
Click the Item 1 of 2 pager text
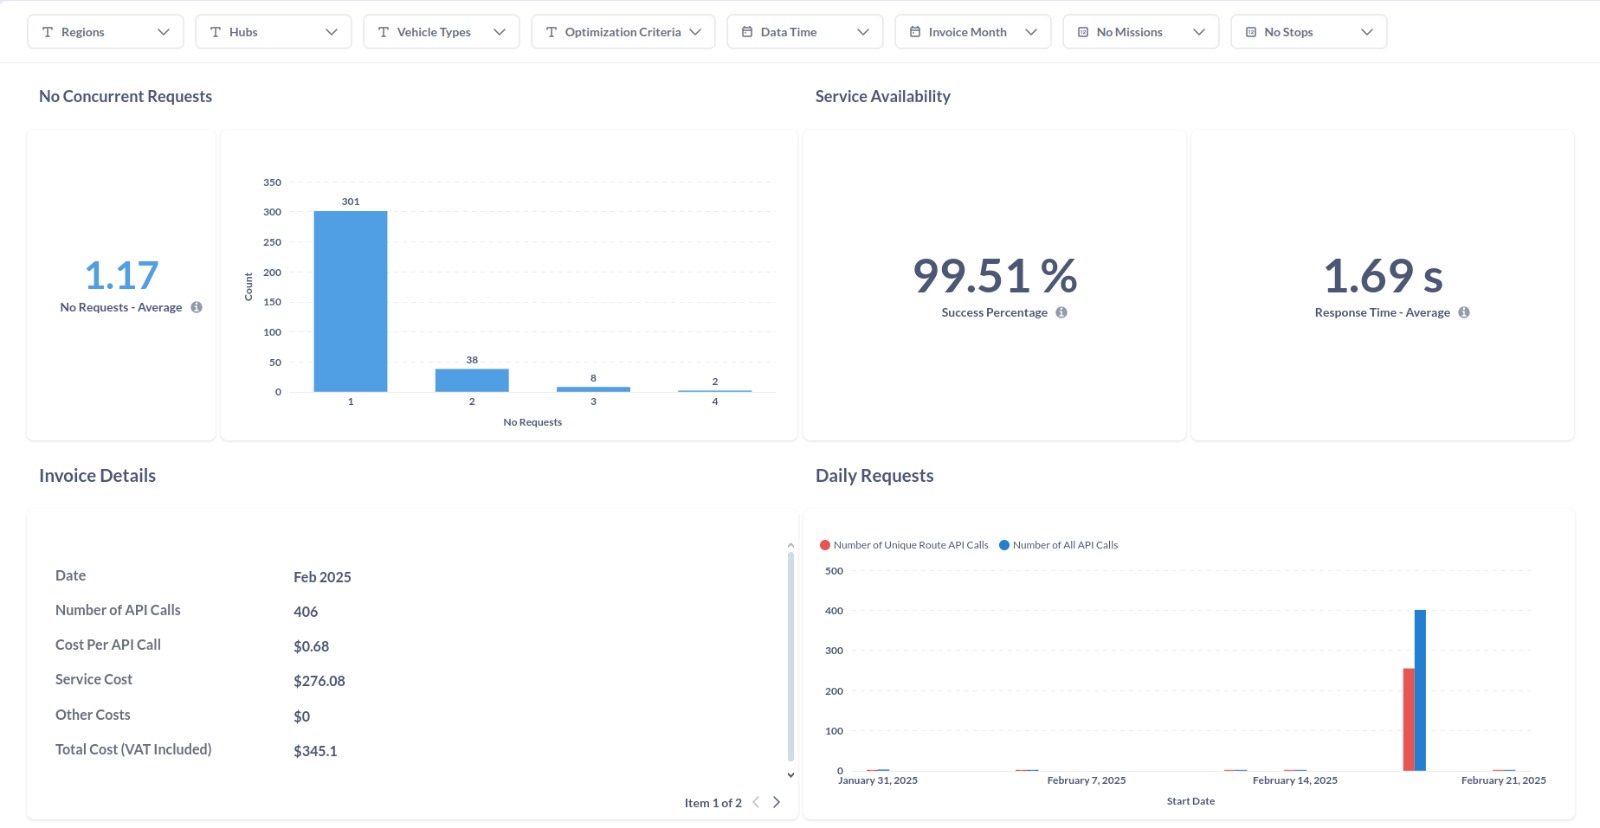coord(713,803)
